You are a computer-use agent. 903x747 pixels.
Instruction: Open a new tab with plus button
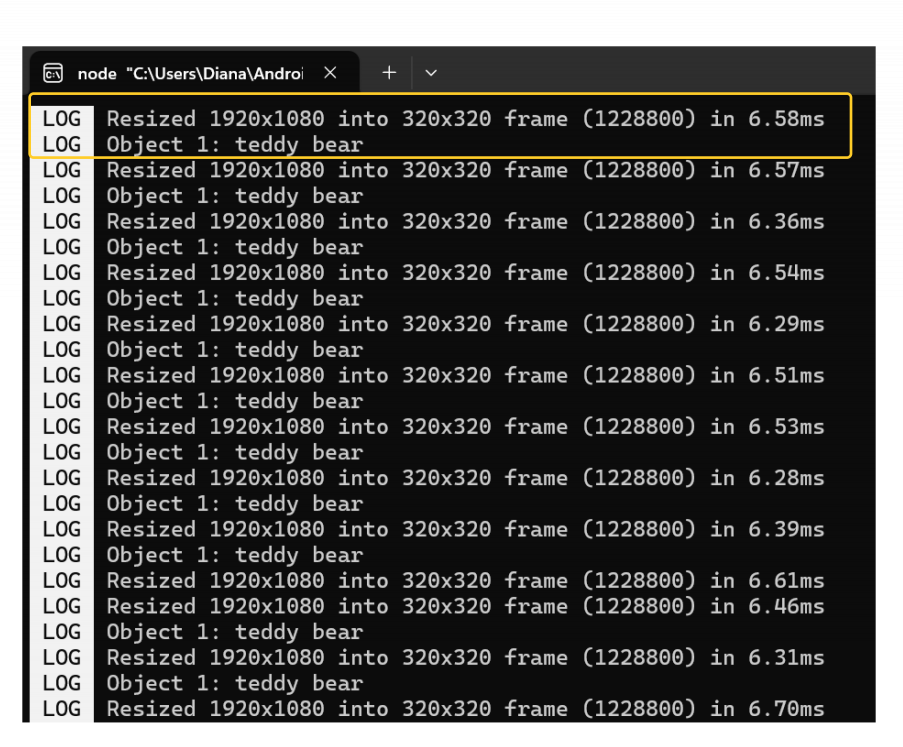pos(389,73)
